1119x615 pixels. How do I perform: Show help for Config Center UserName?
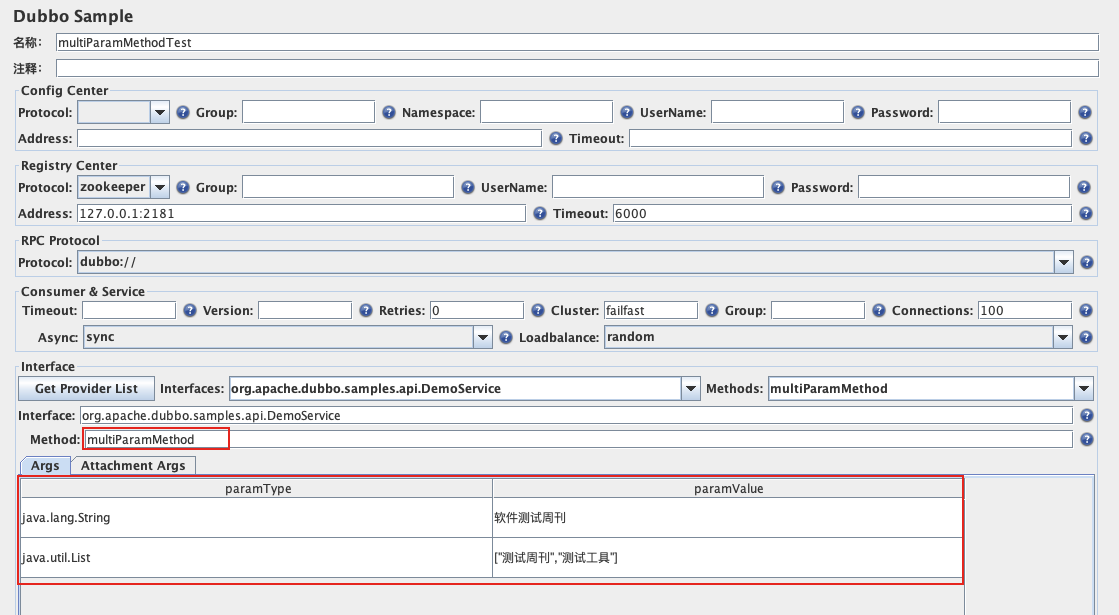coord(858,112)
